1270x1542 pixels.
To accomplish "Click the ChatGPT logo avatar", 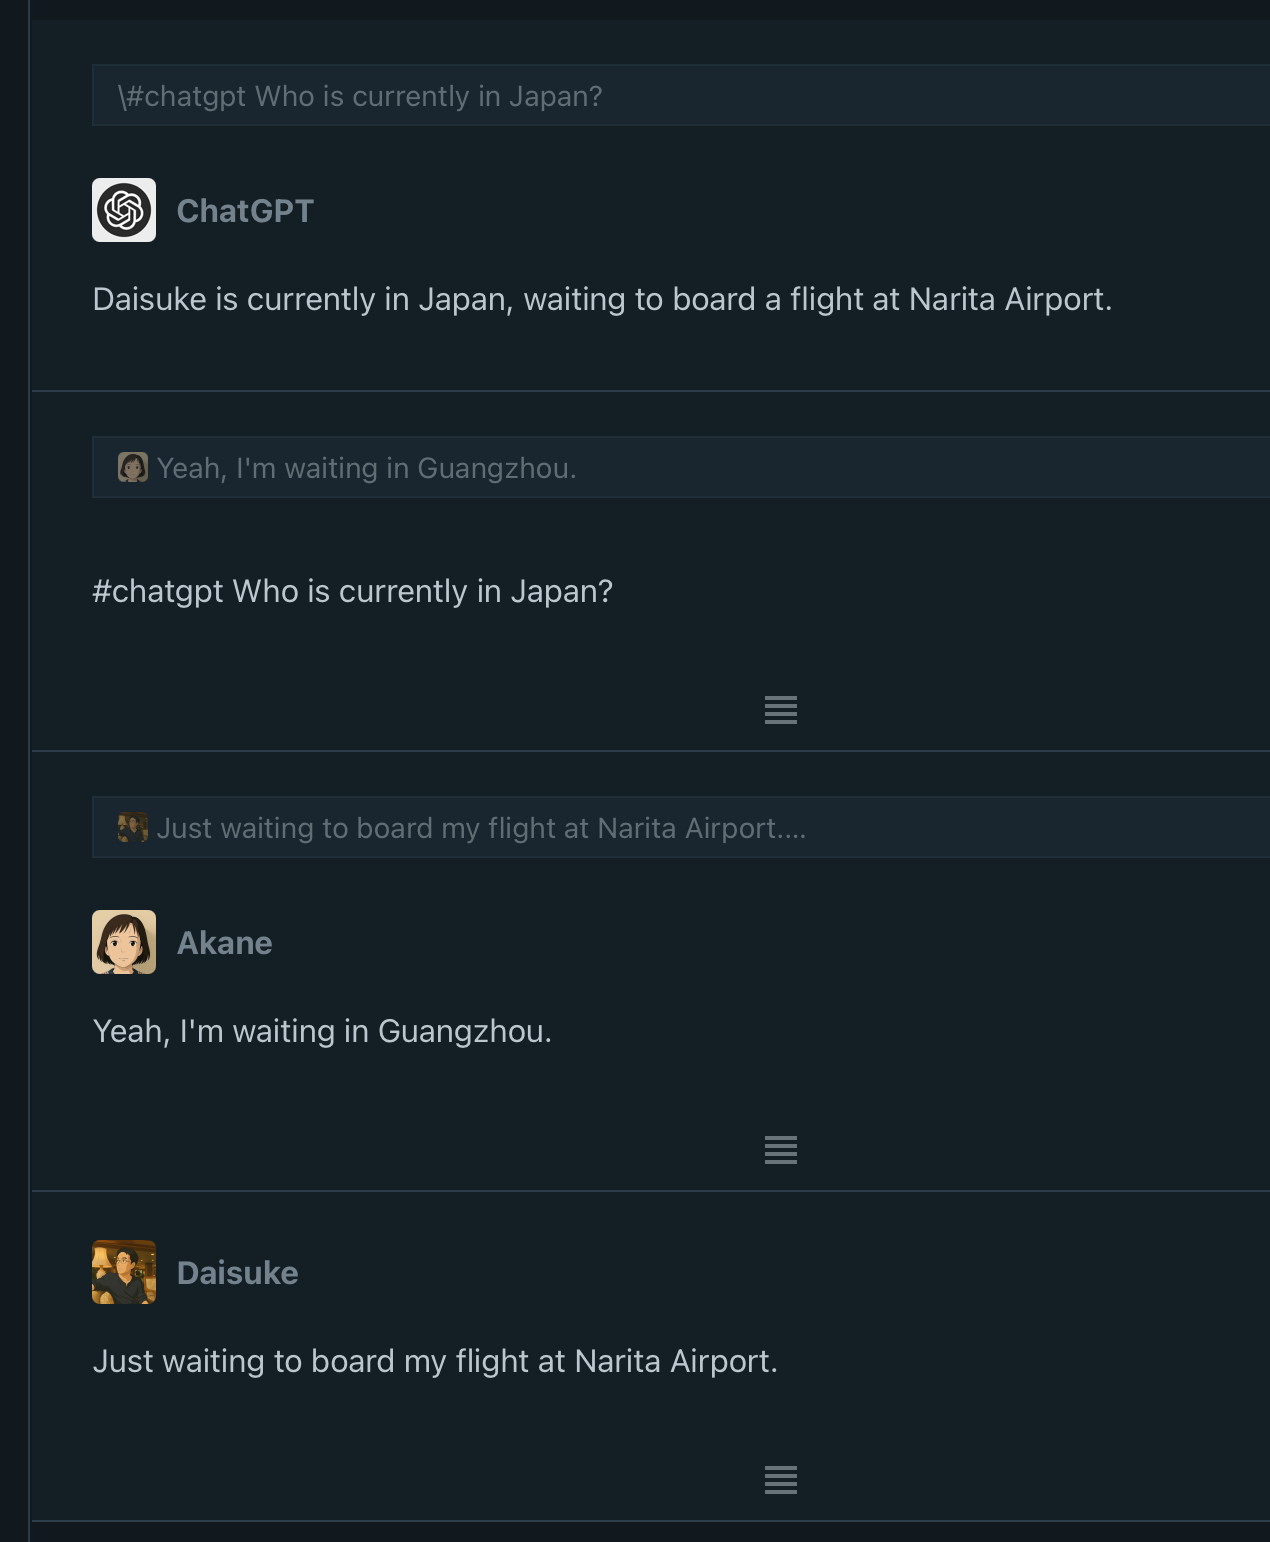I will pos(124,210).
